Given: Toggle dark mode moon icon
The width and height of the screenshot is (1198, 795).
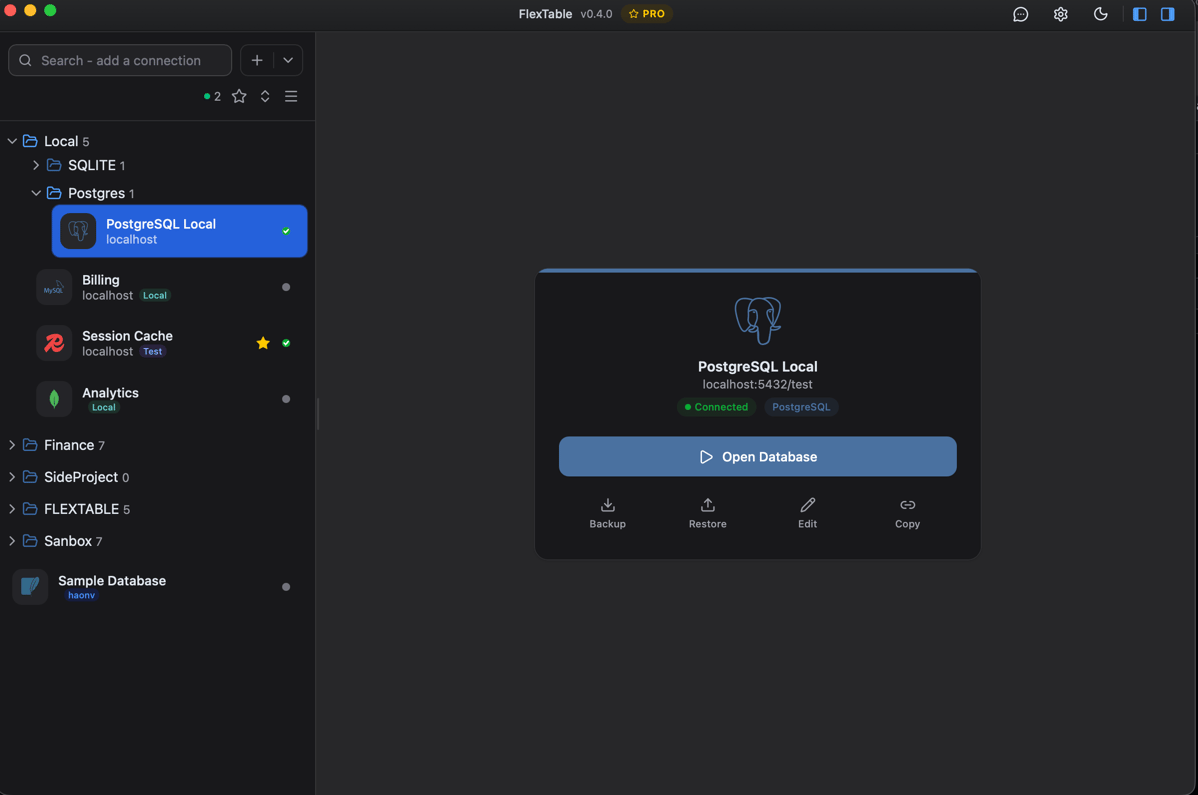Looking at the screenshot, I should [x=1100, y=15].
